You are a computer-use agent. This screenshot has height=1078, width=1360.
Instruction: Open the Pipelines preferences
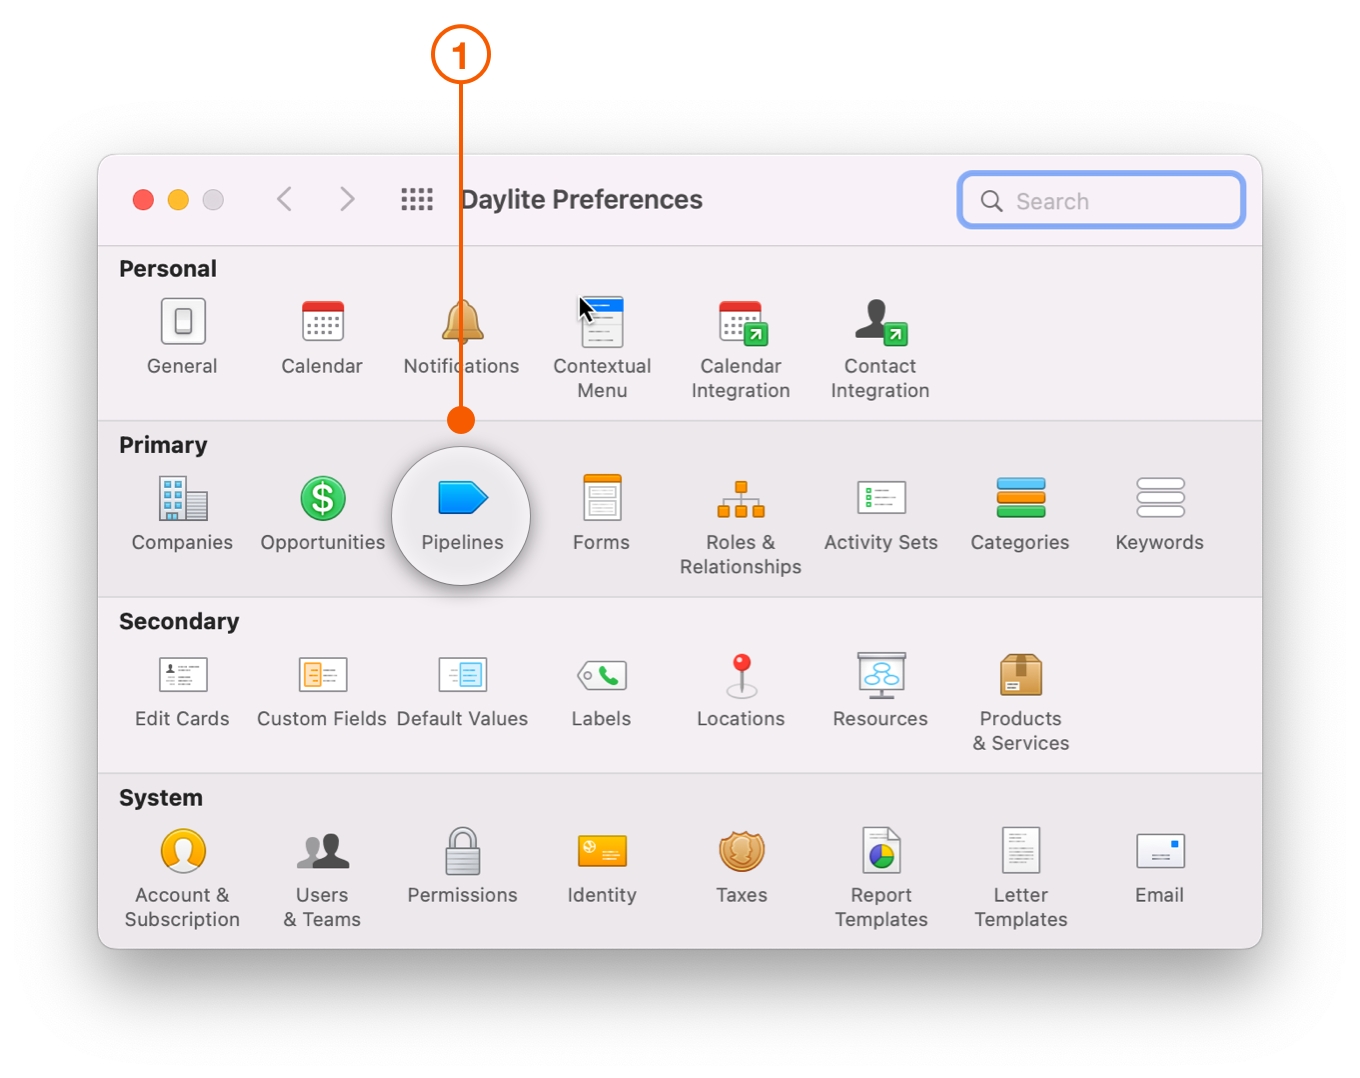point(461,512)
